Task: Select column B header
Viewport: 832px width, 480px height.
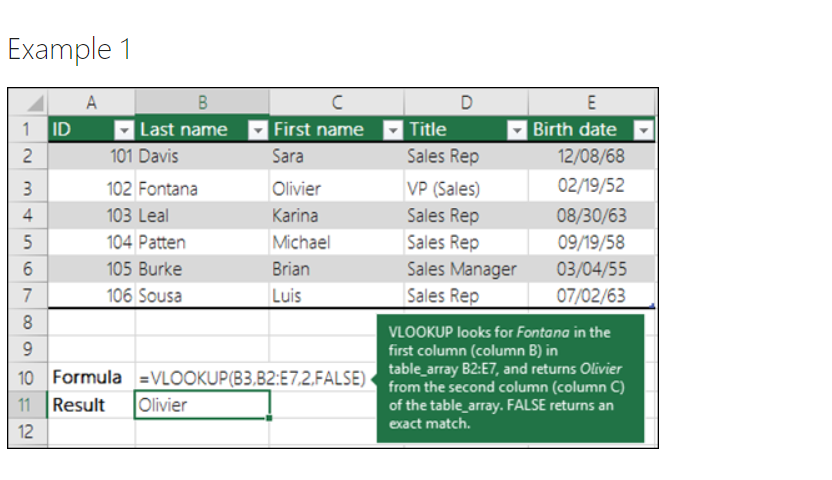Action: pyautogui.click(x=202, y=102)
